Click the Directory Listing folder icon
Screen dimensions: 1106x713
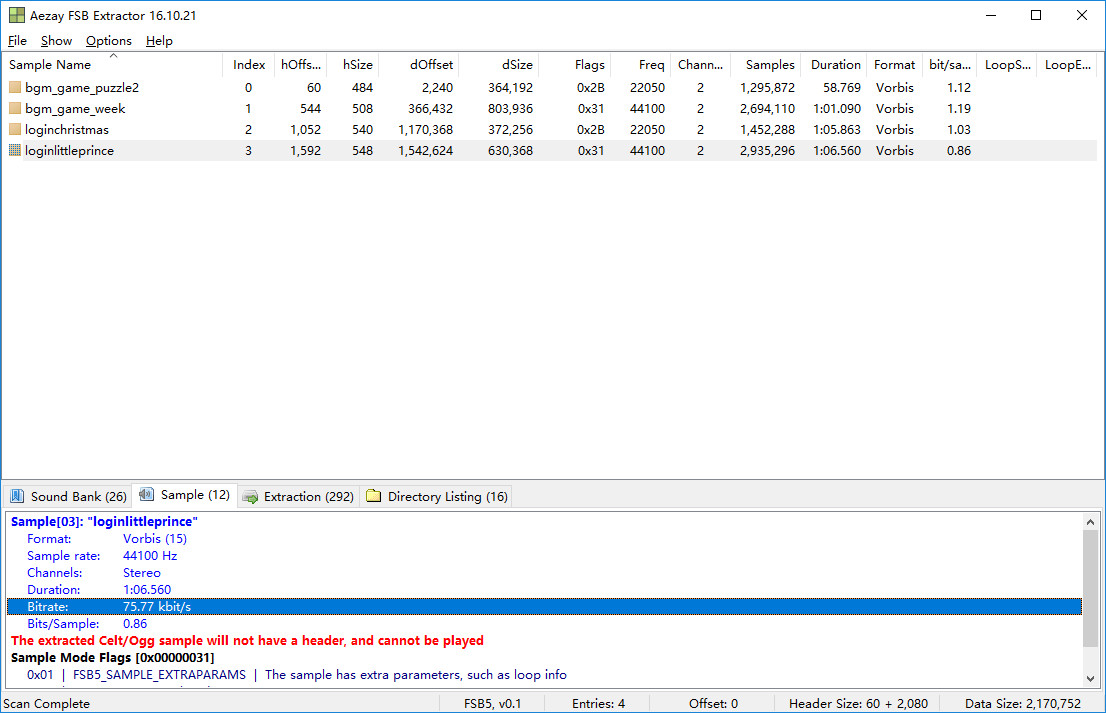[373, 496]
